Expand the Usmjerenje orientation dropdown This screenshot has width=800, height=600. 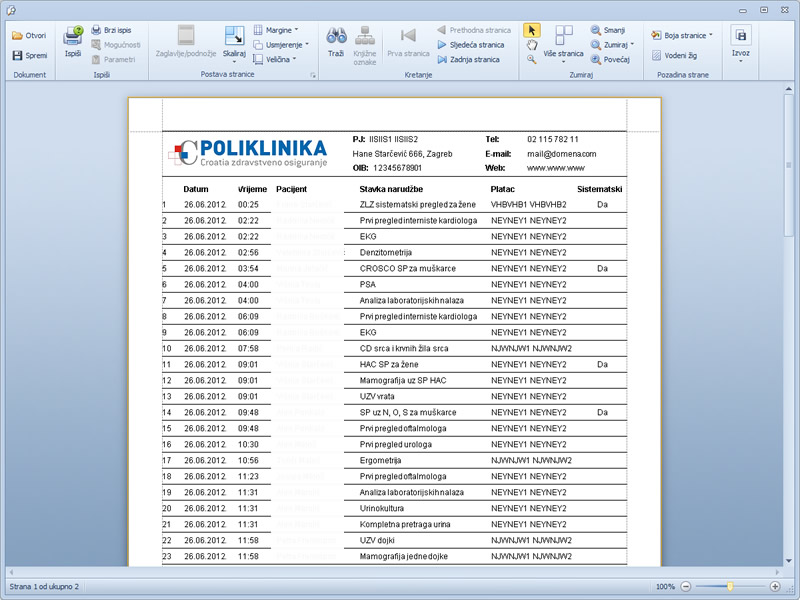[x=281, y=45]
